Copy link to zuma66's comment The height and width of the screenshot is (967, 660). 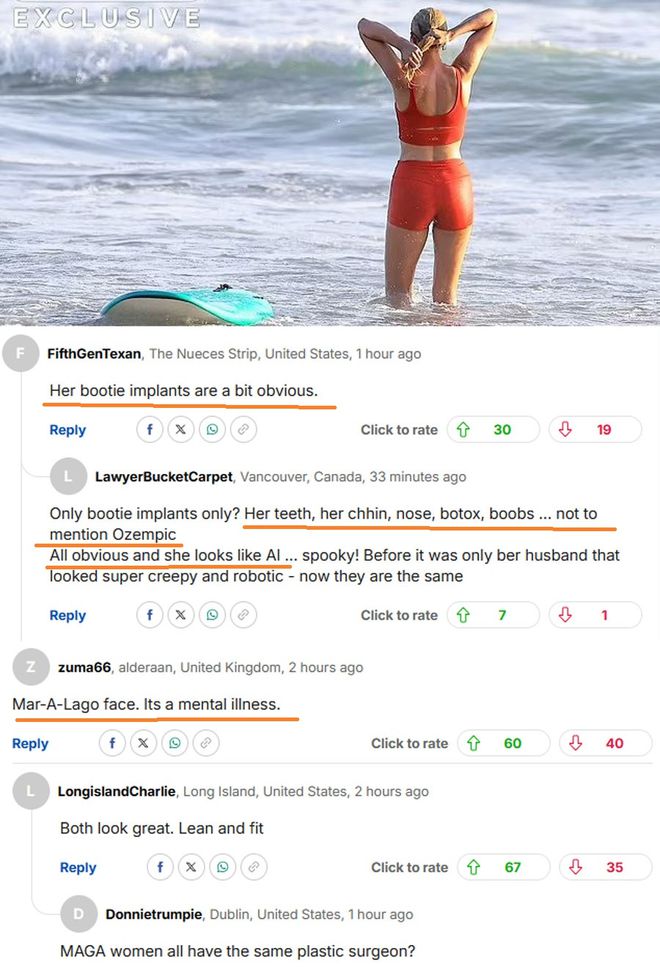pos(206,743)
